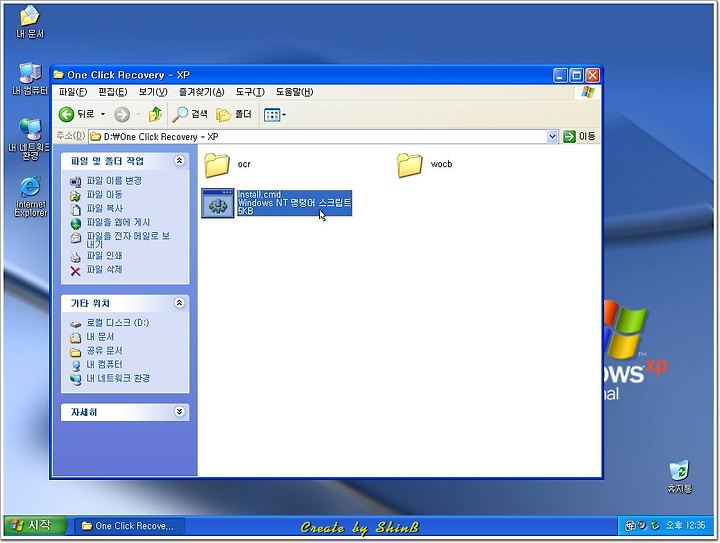
Task: Open the 파일(F) menu
Action: coord(73,92)
